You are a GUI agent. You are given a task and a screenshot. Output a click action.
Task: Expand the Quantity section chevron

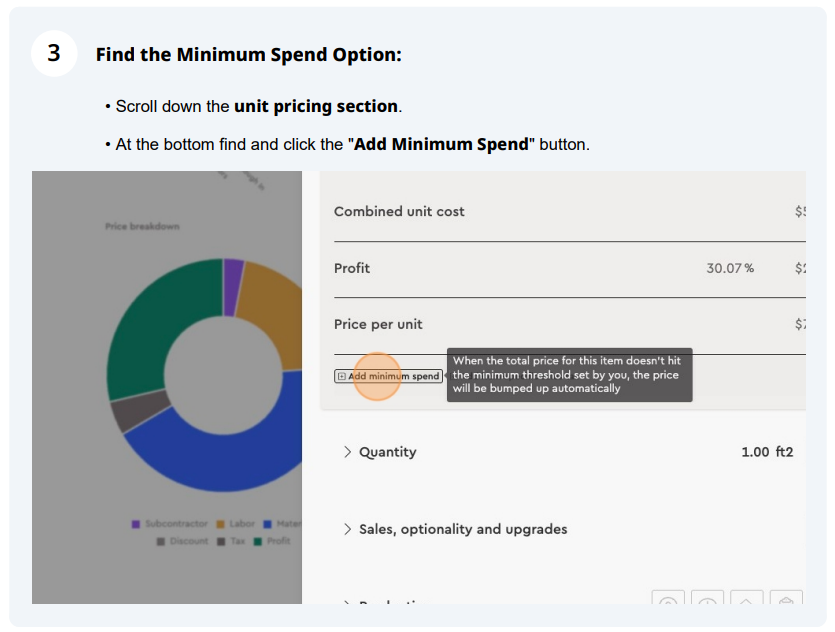pos(347,452)
